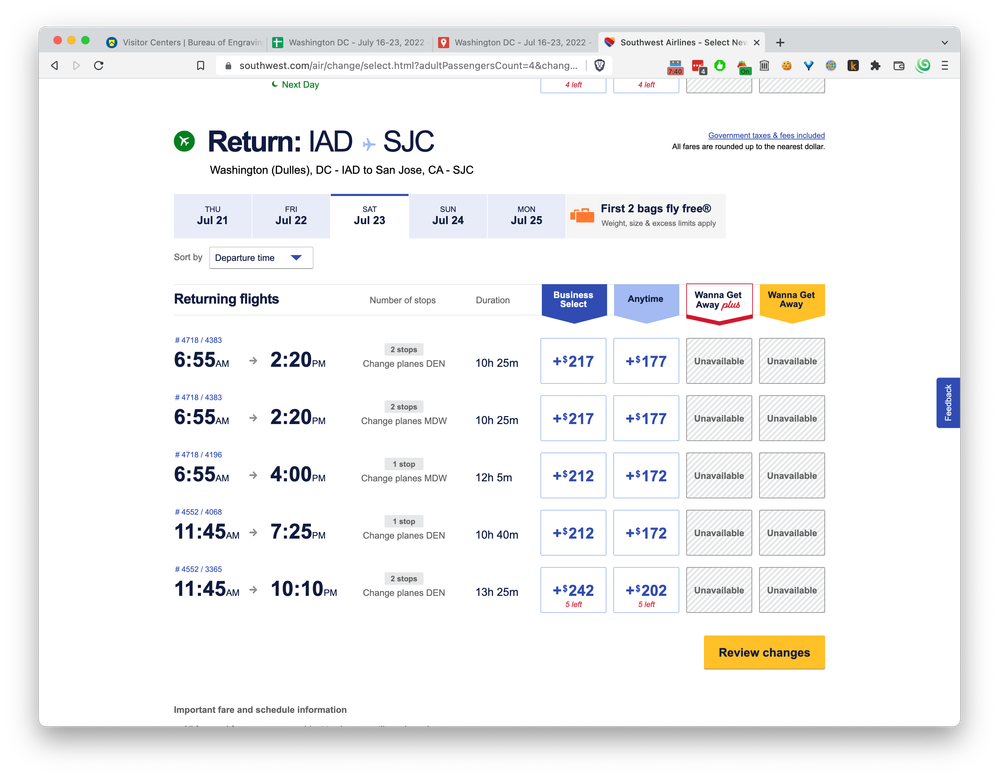Screen dimensions: 999x778
Task: Click the trash can extension icon
Action: (765, 65)
